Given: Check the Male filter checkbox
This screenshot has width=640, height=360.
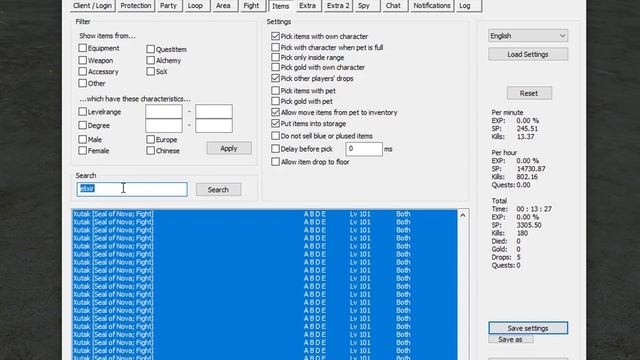Looking at the screenshot, I should click(82, 139).
